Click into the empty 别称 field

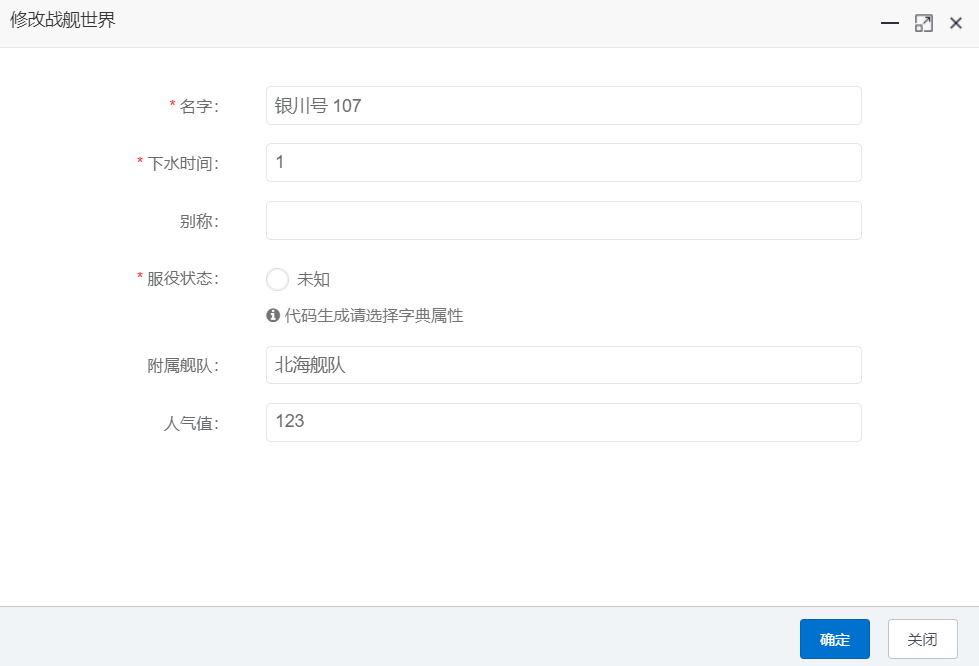point(564,220)
